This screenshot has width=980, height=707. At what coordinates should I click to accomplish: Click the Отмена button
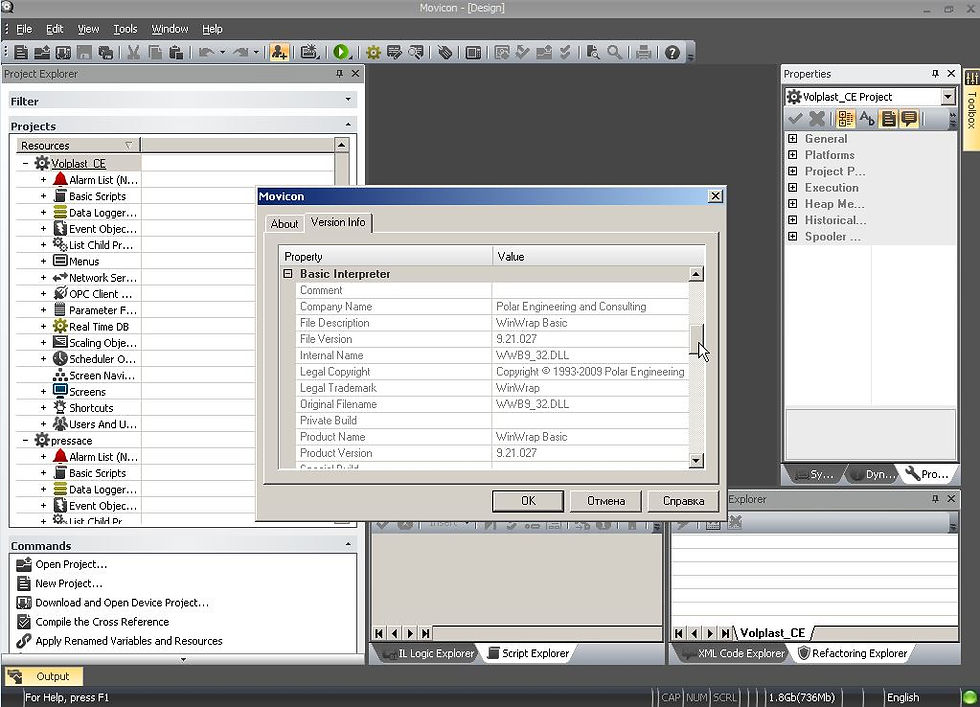[x=606, y=501]
